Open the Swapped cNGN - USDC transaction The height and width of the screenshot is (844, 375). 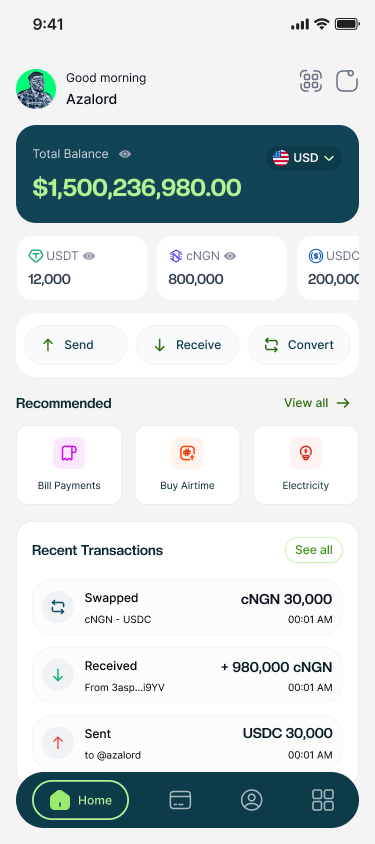pyautogui.click(x=187, y=607)
